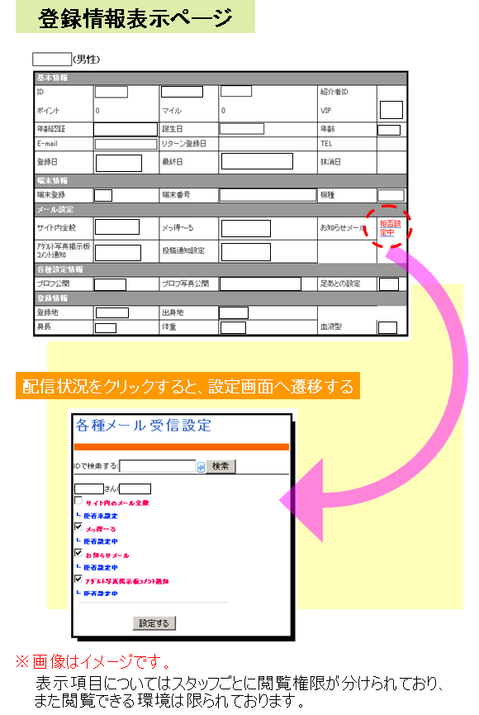
Task: Click the 登録情報表示ページ page title
Action: tap(135, 19)
